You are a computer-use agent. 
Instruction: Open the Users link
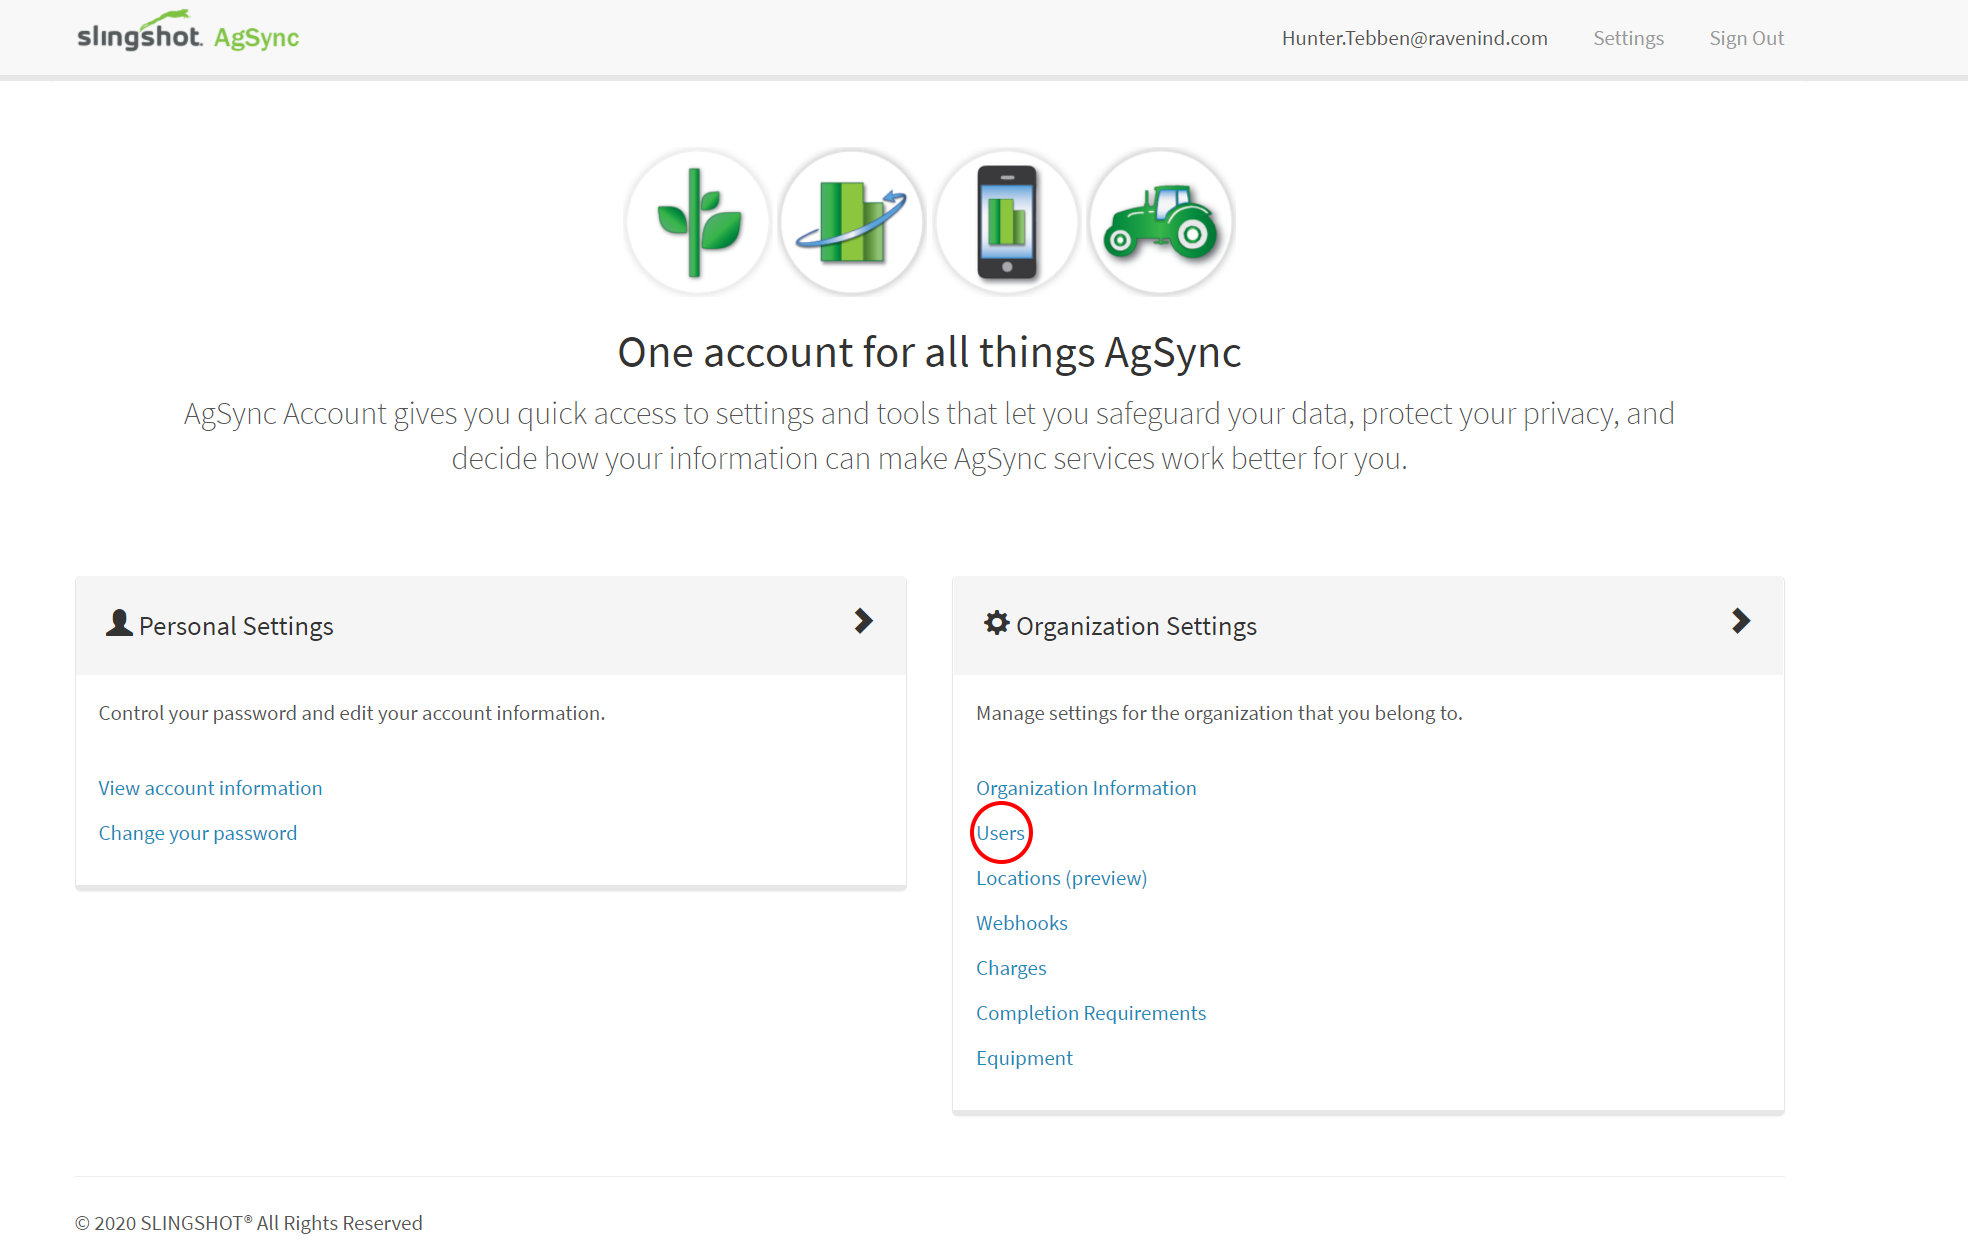1000,833
